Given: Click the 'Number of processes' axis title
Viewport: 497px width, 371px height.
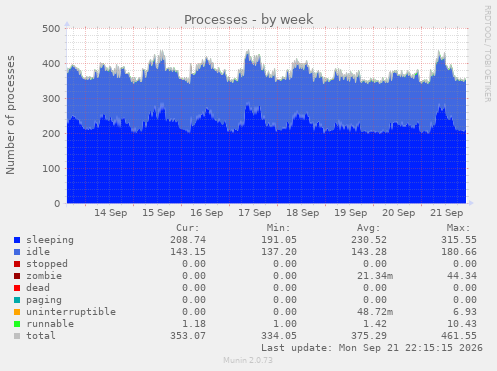Looking at the screenshot, I should pos(10,115).
